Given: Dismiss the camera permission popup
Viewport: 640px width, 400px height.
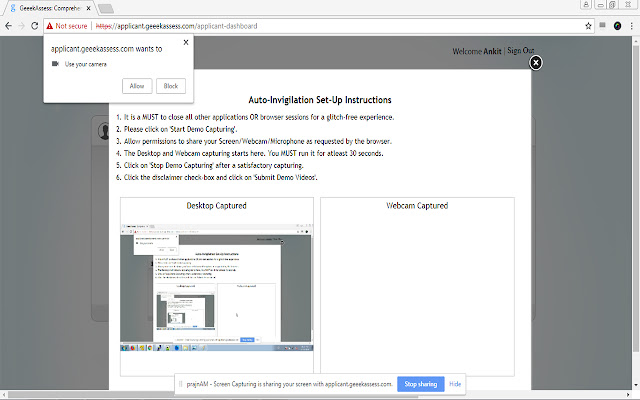Looking at the screenshot, I should tap(185, 42).
